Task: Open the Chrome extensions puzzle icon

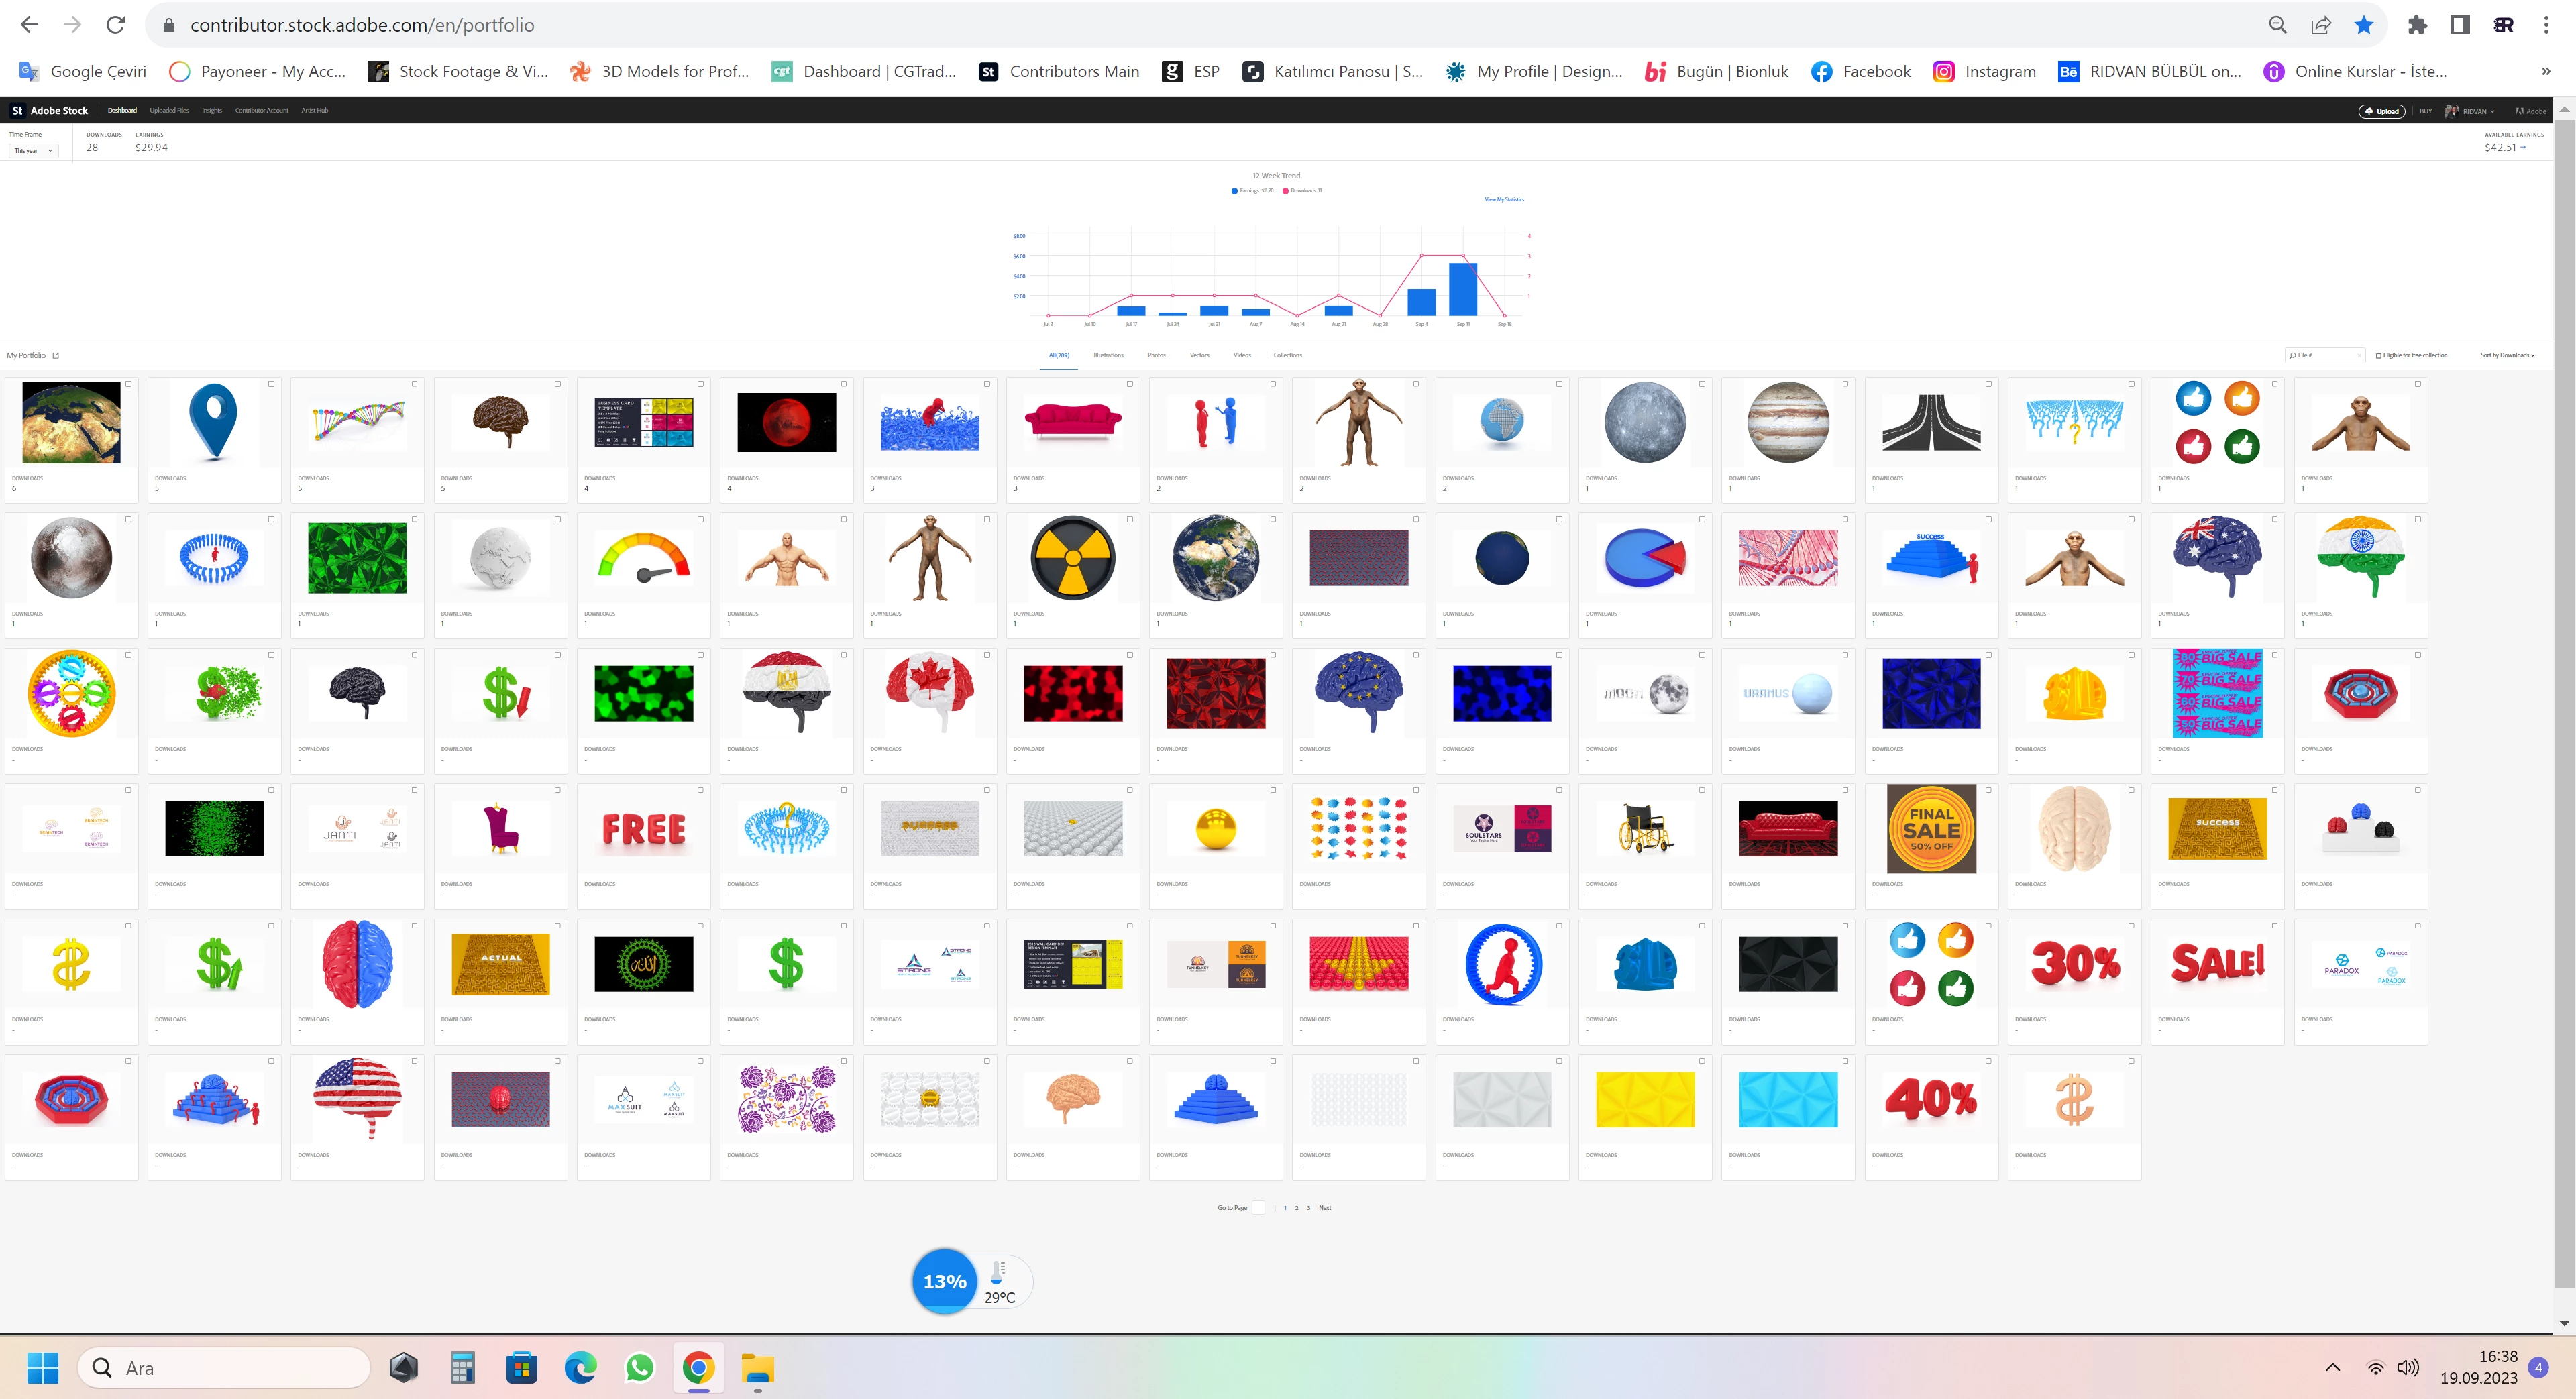Action: (x=2417, y=25)
